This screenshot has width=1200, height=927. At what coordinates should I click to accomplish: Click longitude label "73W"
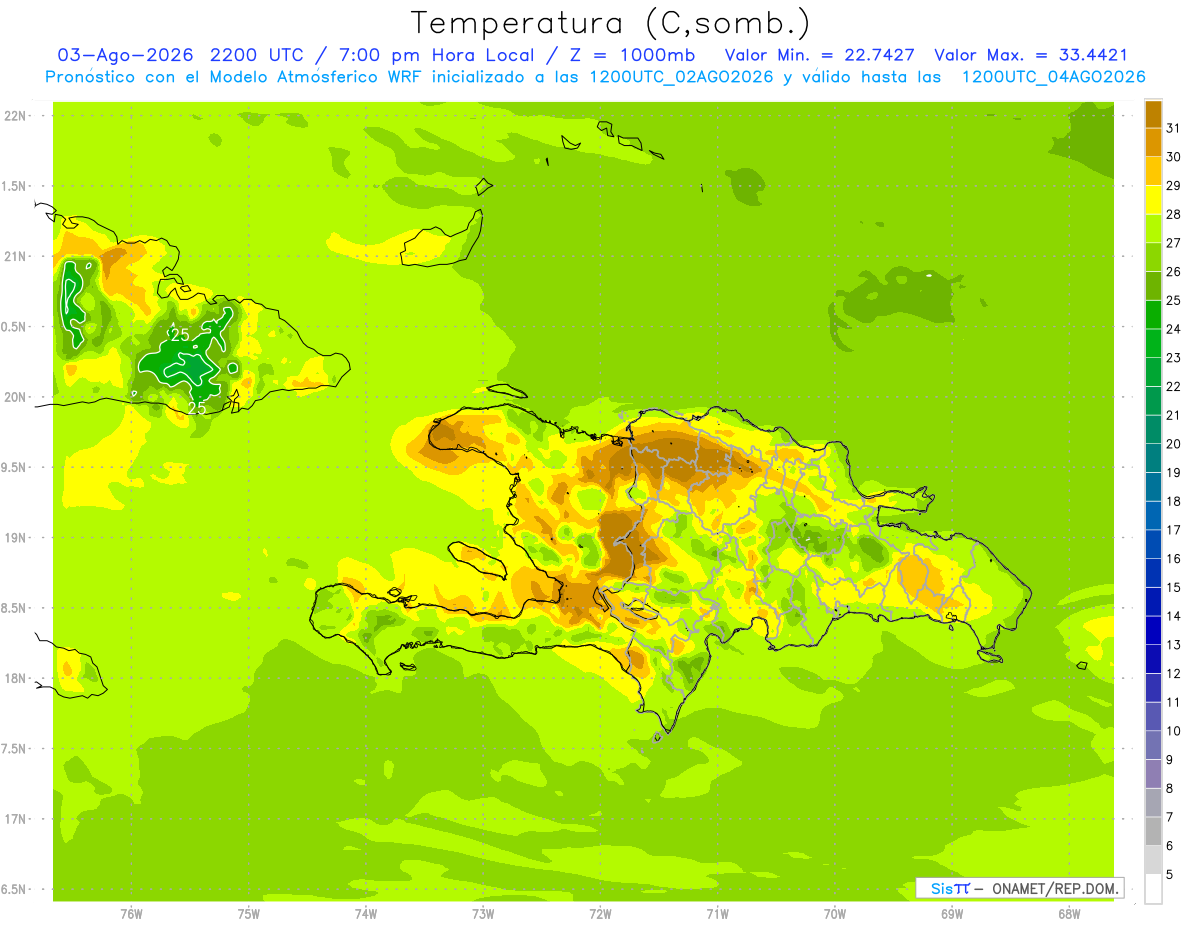pos(483,914)
